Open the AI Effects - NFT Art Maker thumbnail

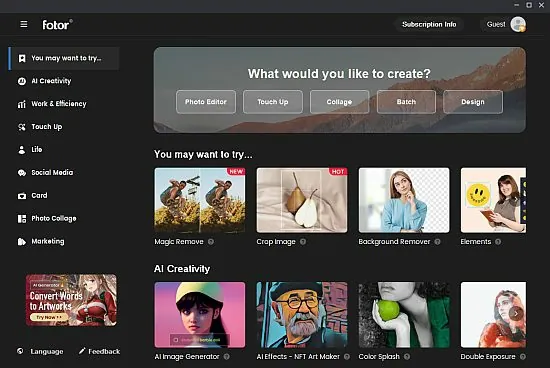coord(302,315)
